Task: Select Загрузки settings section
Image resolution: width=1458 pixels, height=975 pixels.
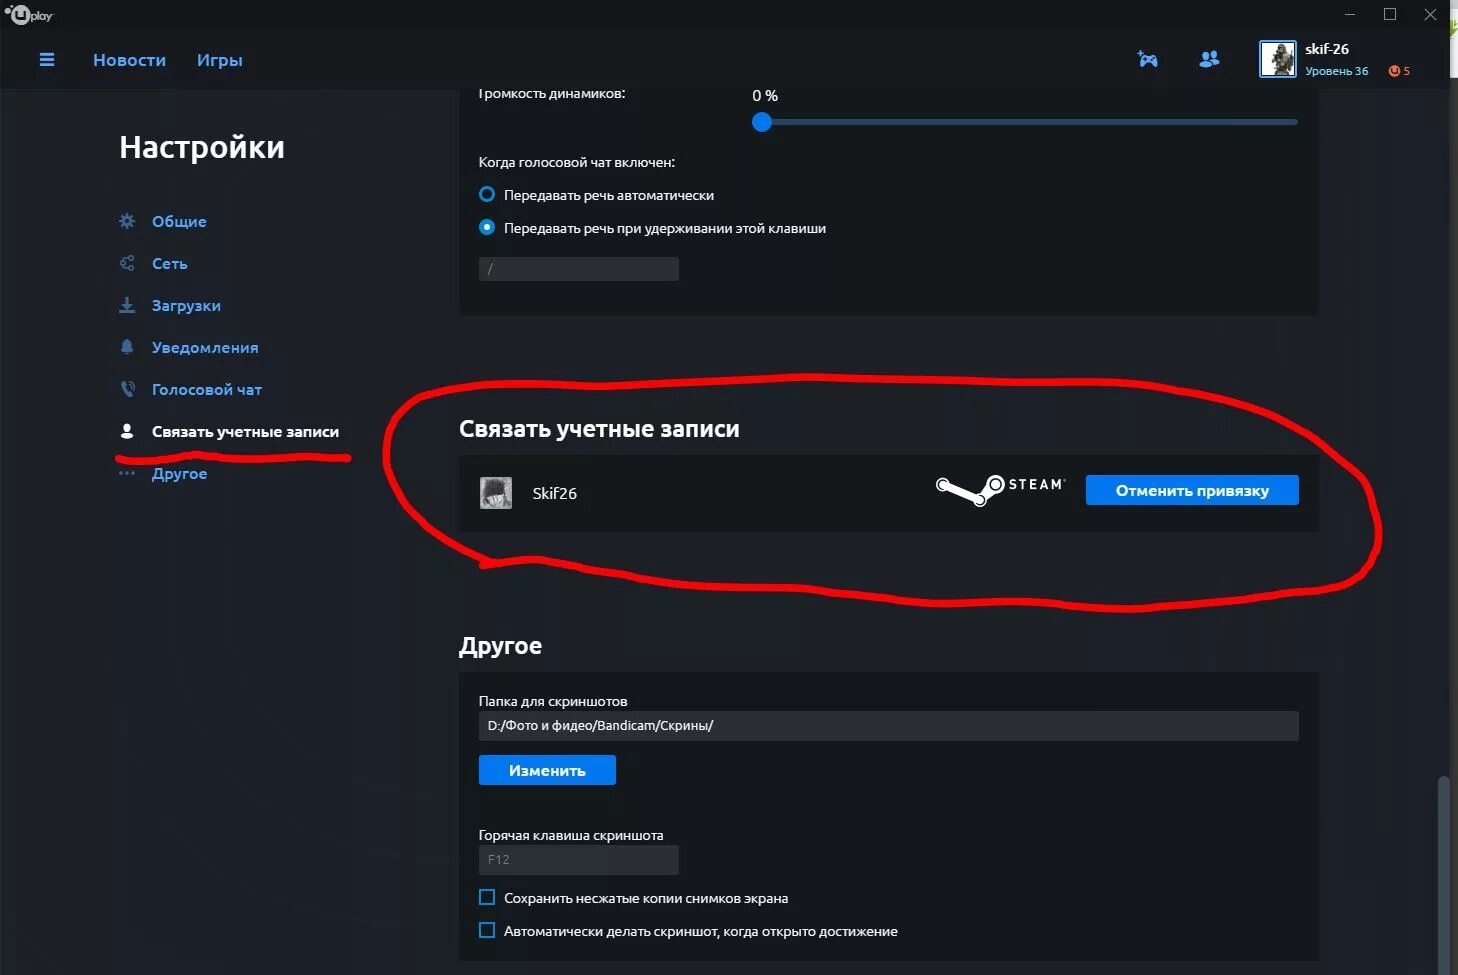Action: [186, 305]
